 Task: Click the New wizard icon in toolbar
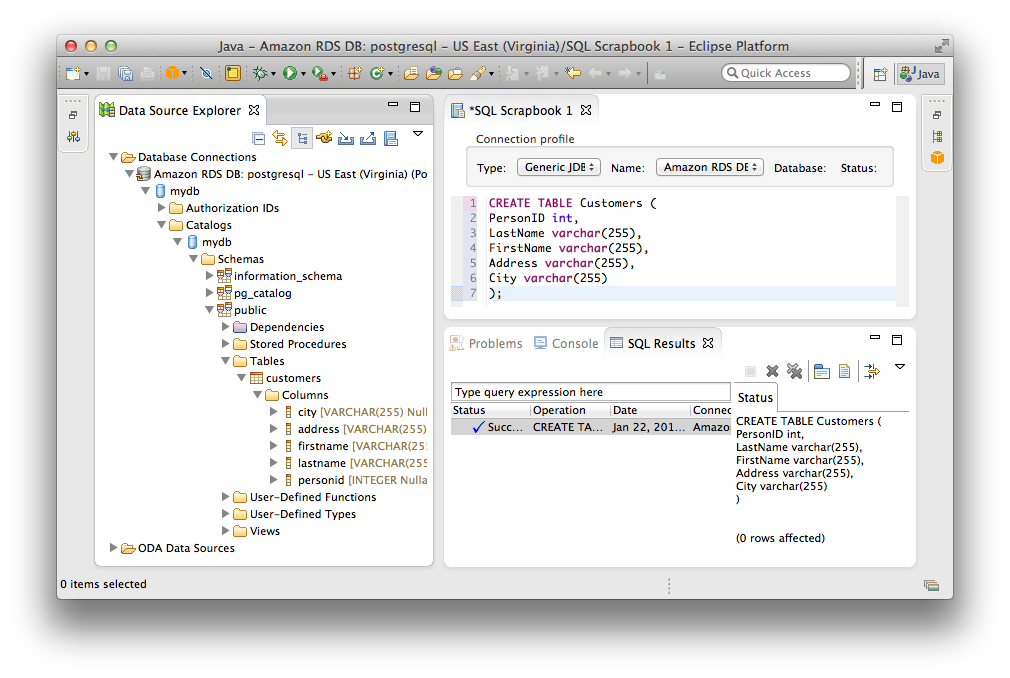coord(73,73)
